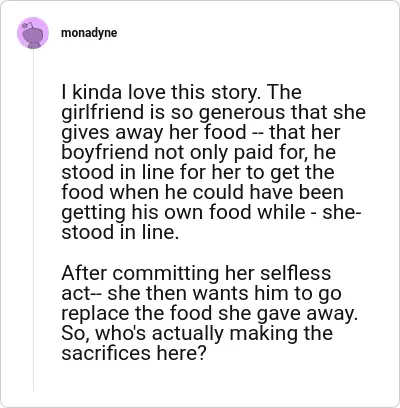Click the word 'boyfriend' in the comment

105,152
